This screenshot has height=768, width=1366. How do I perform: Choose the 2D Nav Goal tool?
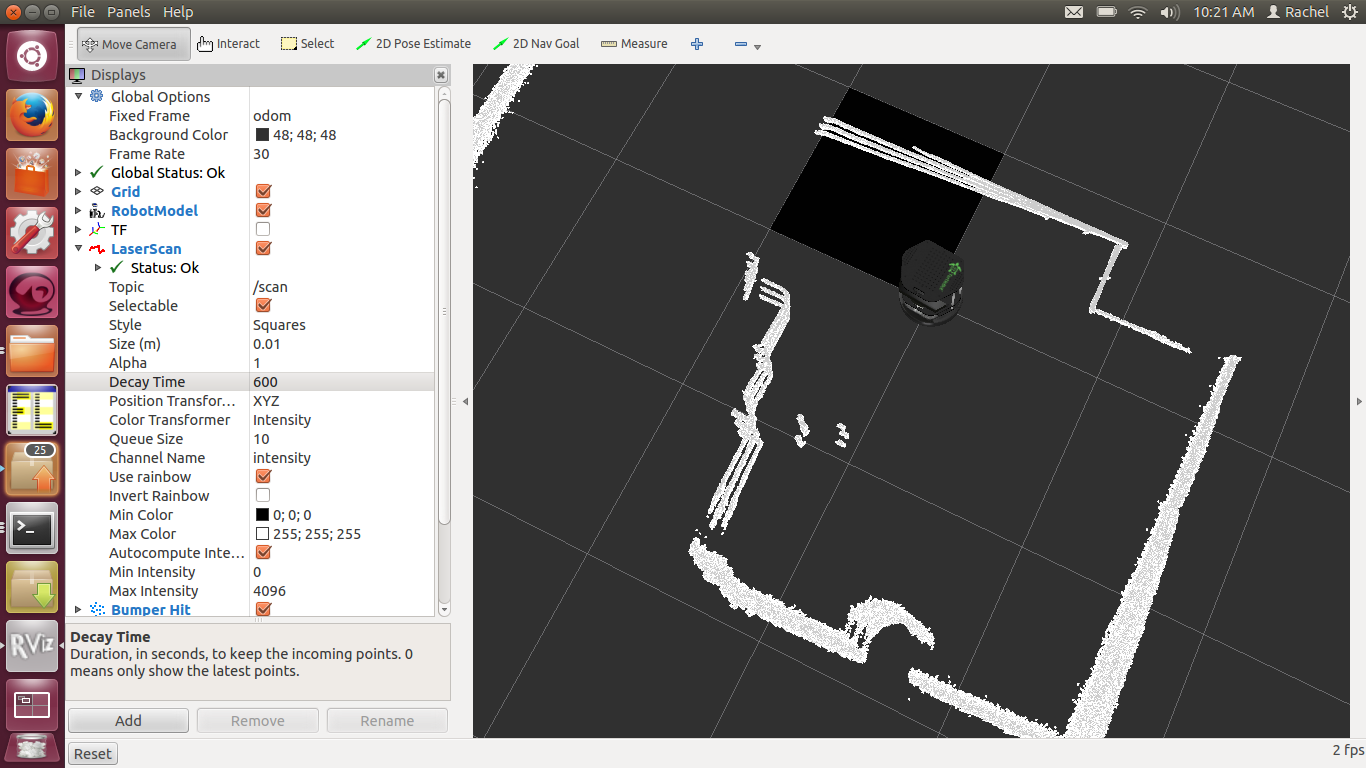click(536, 44)
